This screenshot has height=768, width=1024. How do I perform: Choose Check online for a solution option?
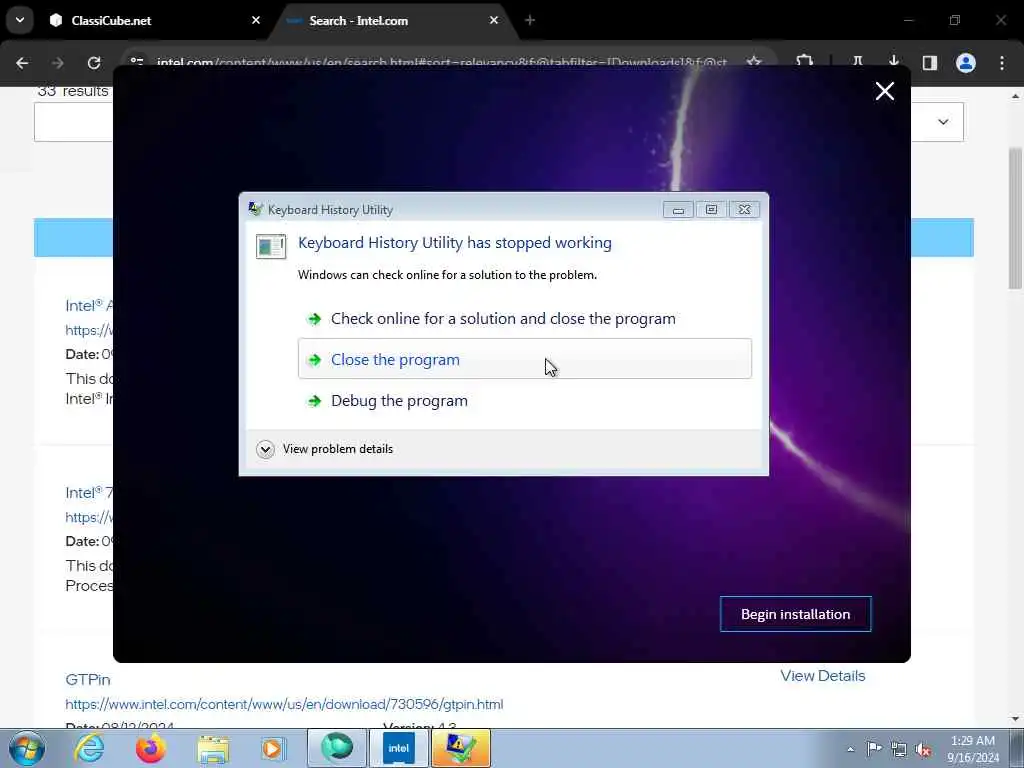[x=524, y=319]
